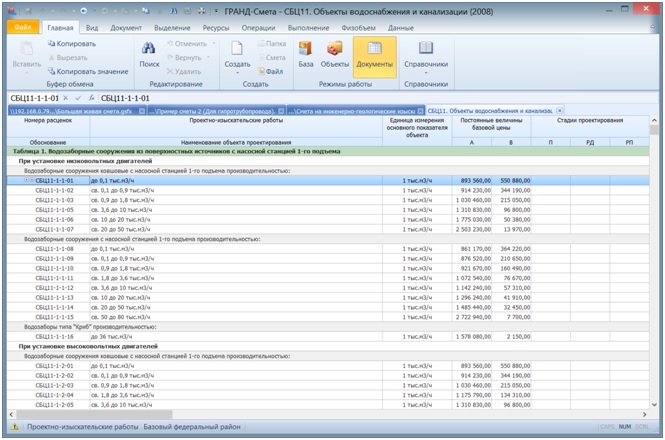Open the Создать dropdown arrow

[237, 73]
